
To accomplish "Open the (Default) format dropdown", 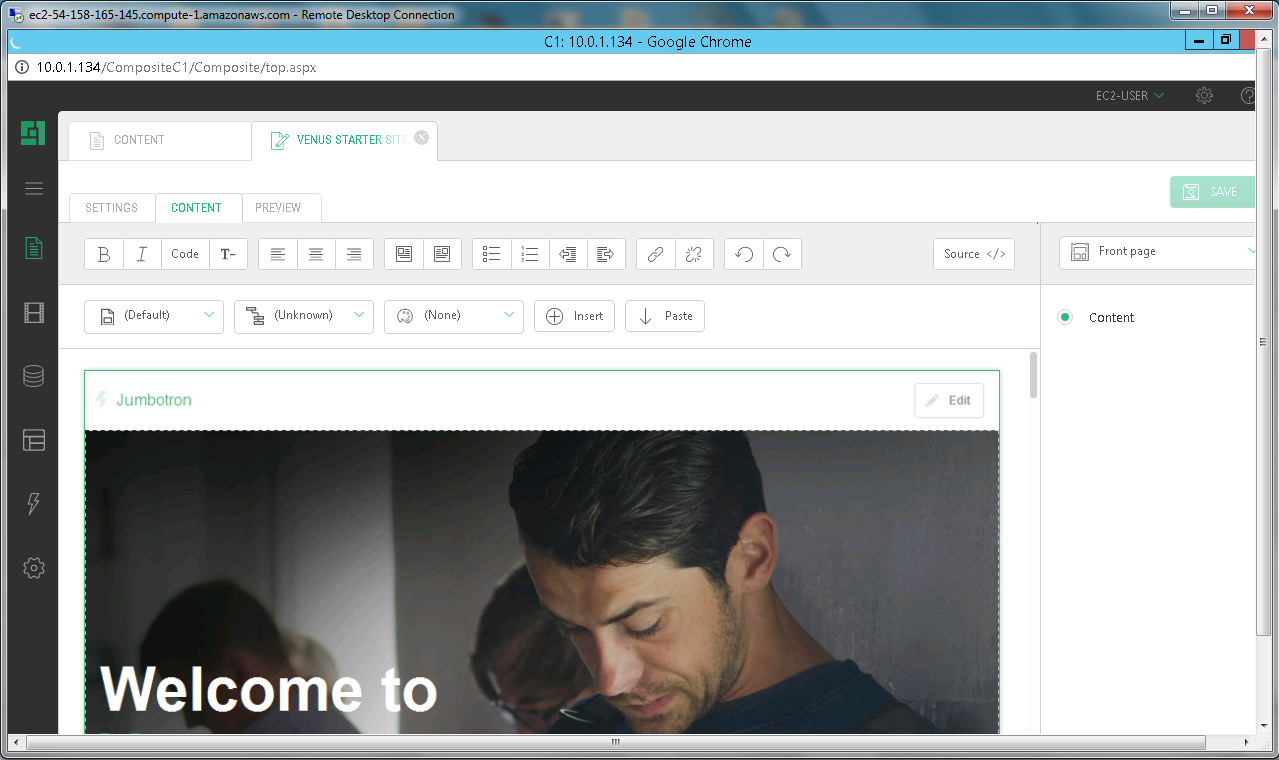I will point(154,316).
